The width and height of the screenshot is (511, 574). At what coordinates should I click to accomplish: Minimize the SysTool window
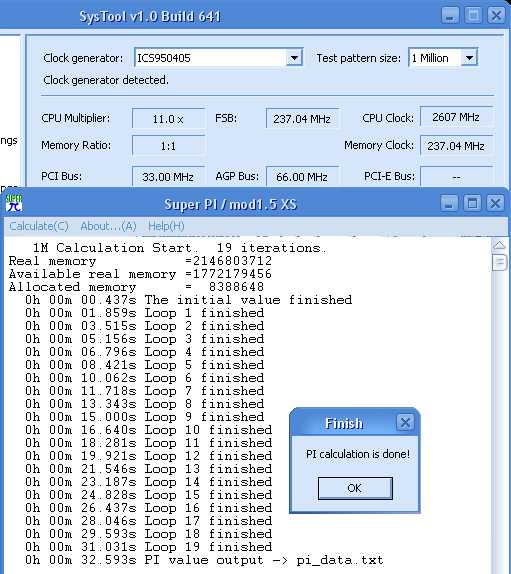tap(450, 16)
